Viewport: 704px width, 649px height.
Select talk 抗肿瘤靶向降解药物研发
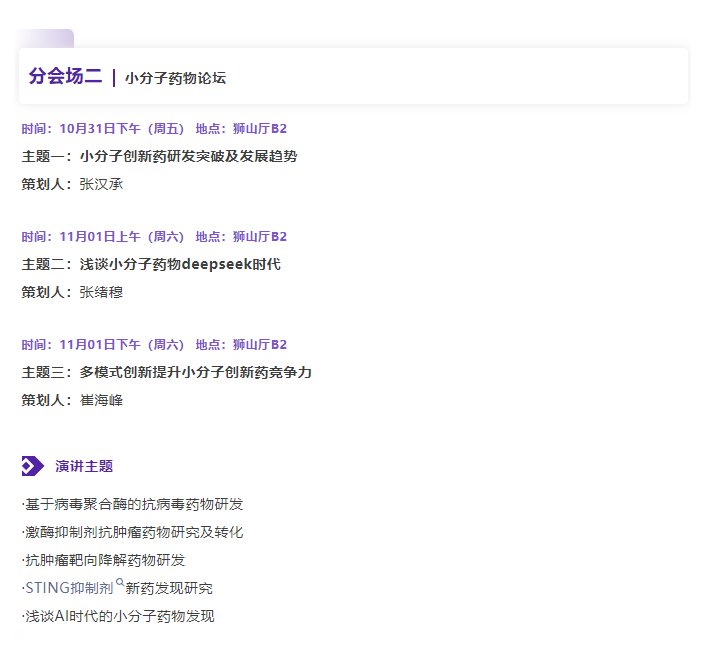pyautogui.click(x=105, y=560)
